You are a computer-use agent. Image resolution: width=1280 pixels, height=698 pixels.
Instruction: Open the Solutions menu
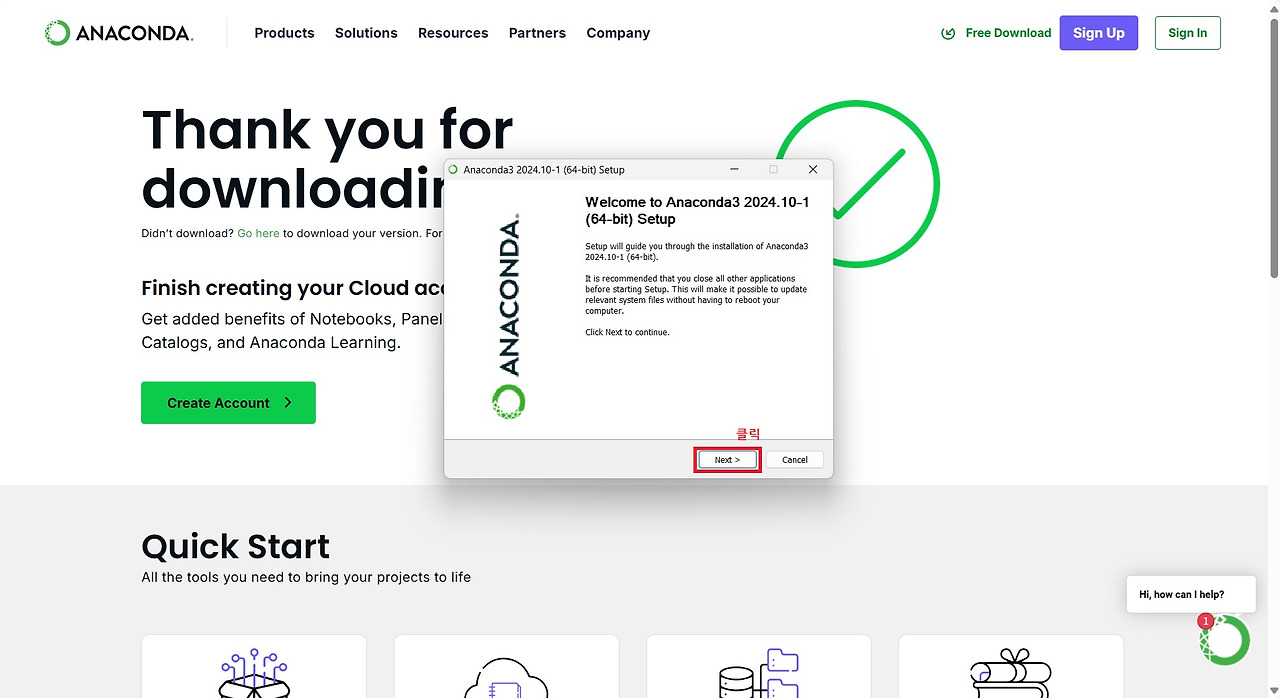pyautogui.click(x=366, y=33)
